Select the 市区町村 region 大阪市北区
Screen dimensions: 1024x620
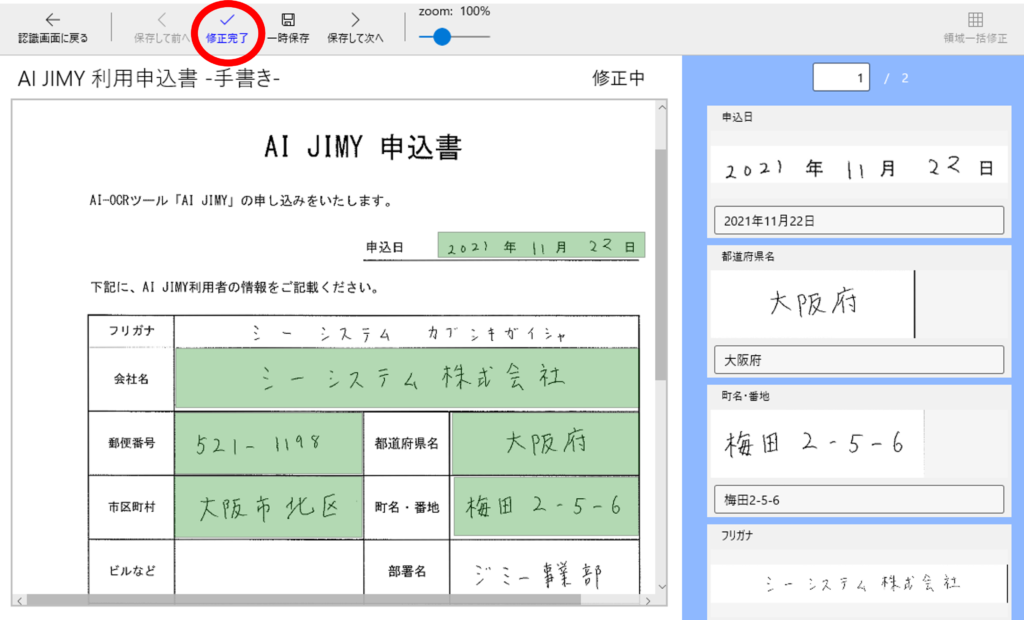(x=268, y=507)
